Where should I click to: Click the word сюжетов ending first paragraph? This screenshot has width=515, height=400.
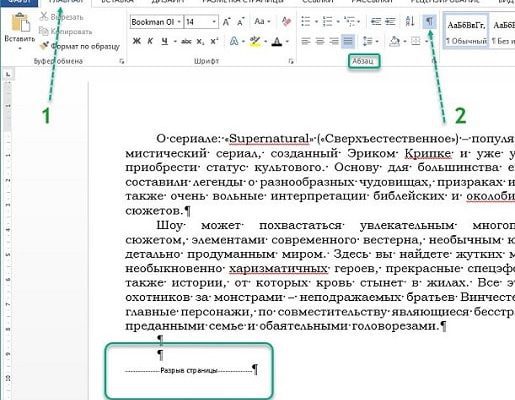(x=154, y=211)
